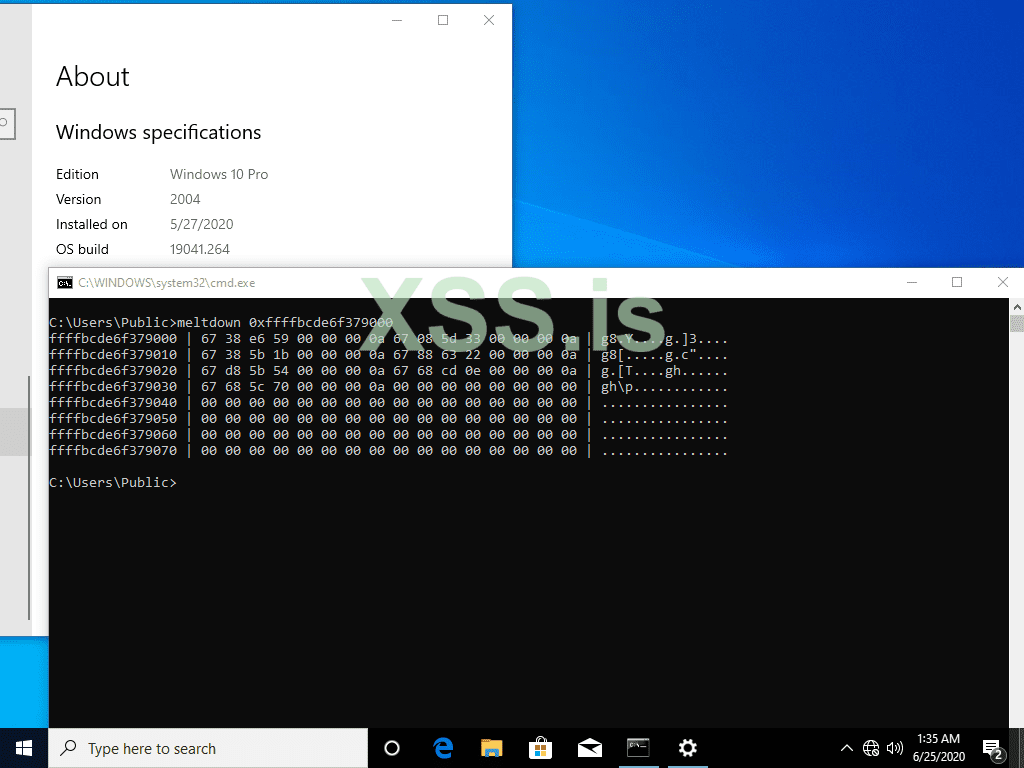Open the Mail app from the taskbar

589,748
